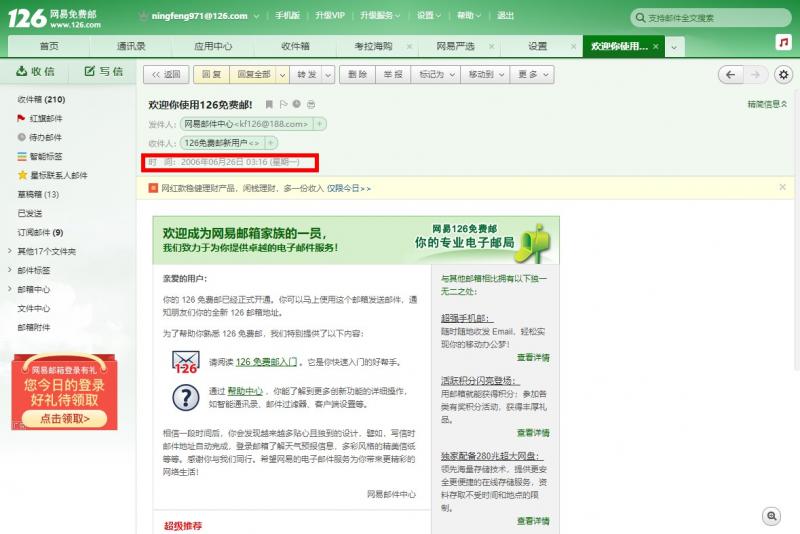
Task: Go to previous email with left arrow
Action: [730, 75]
